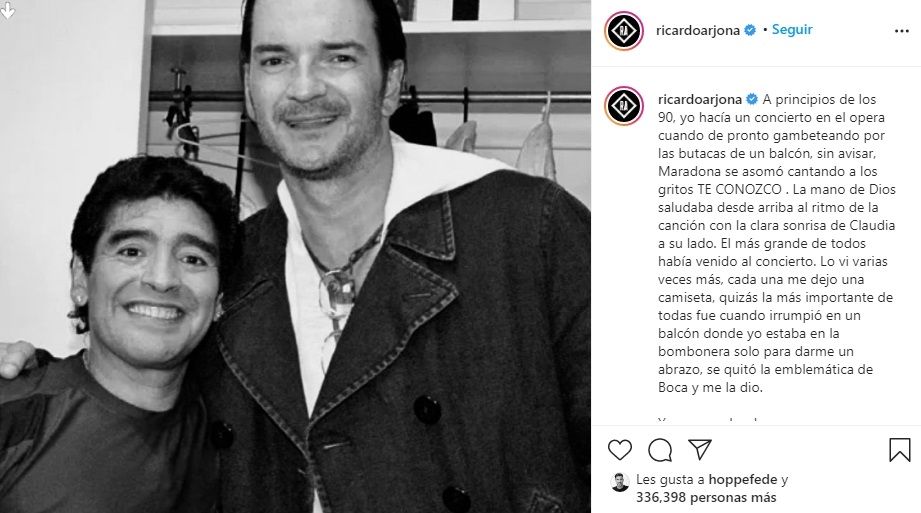Open the ricardoarjona avatar beside the caption
Screen dimensions: 921x513
point(624,106)
